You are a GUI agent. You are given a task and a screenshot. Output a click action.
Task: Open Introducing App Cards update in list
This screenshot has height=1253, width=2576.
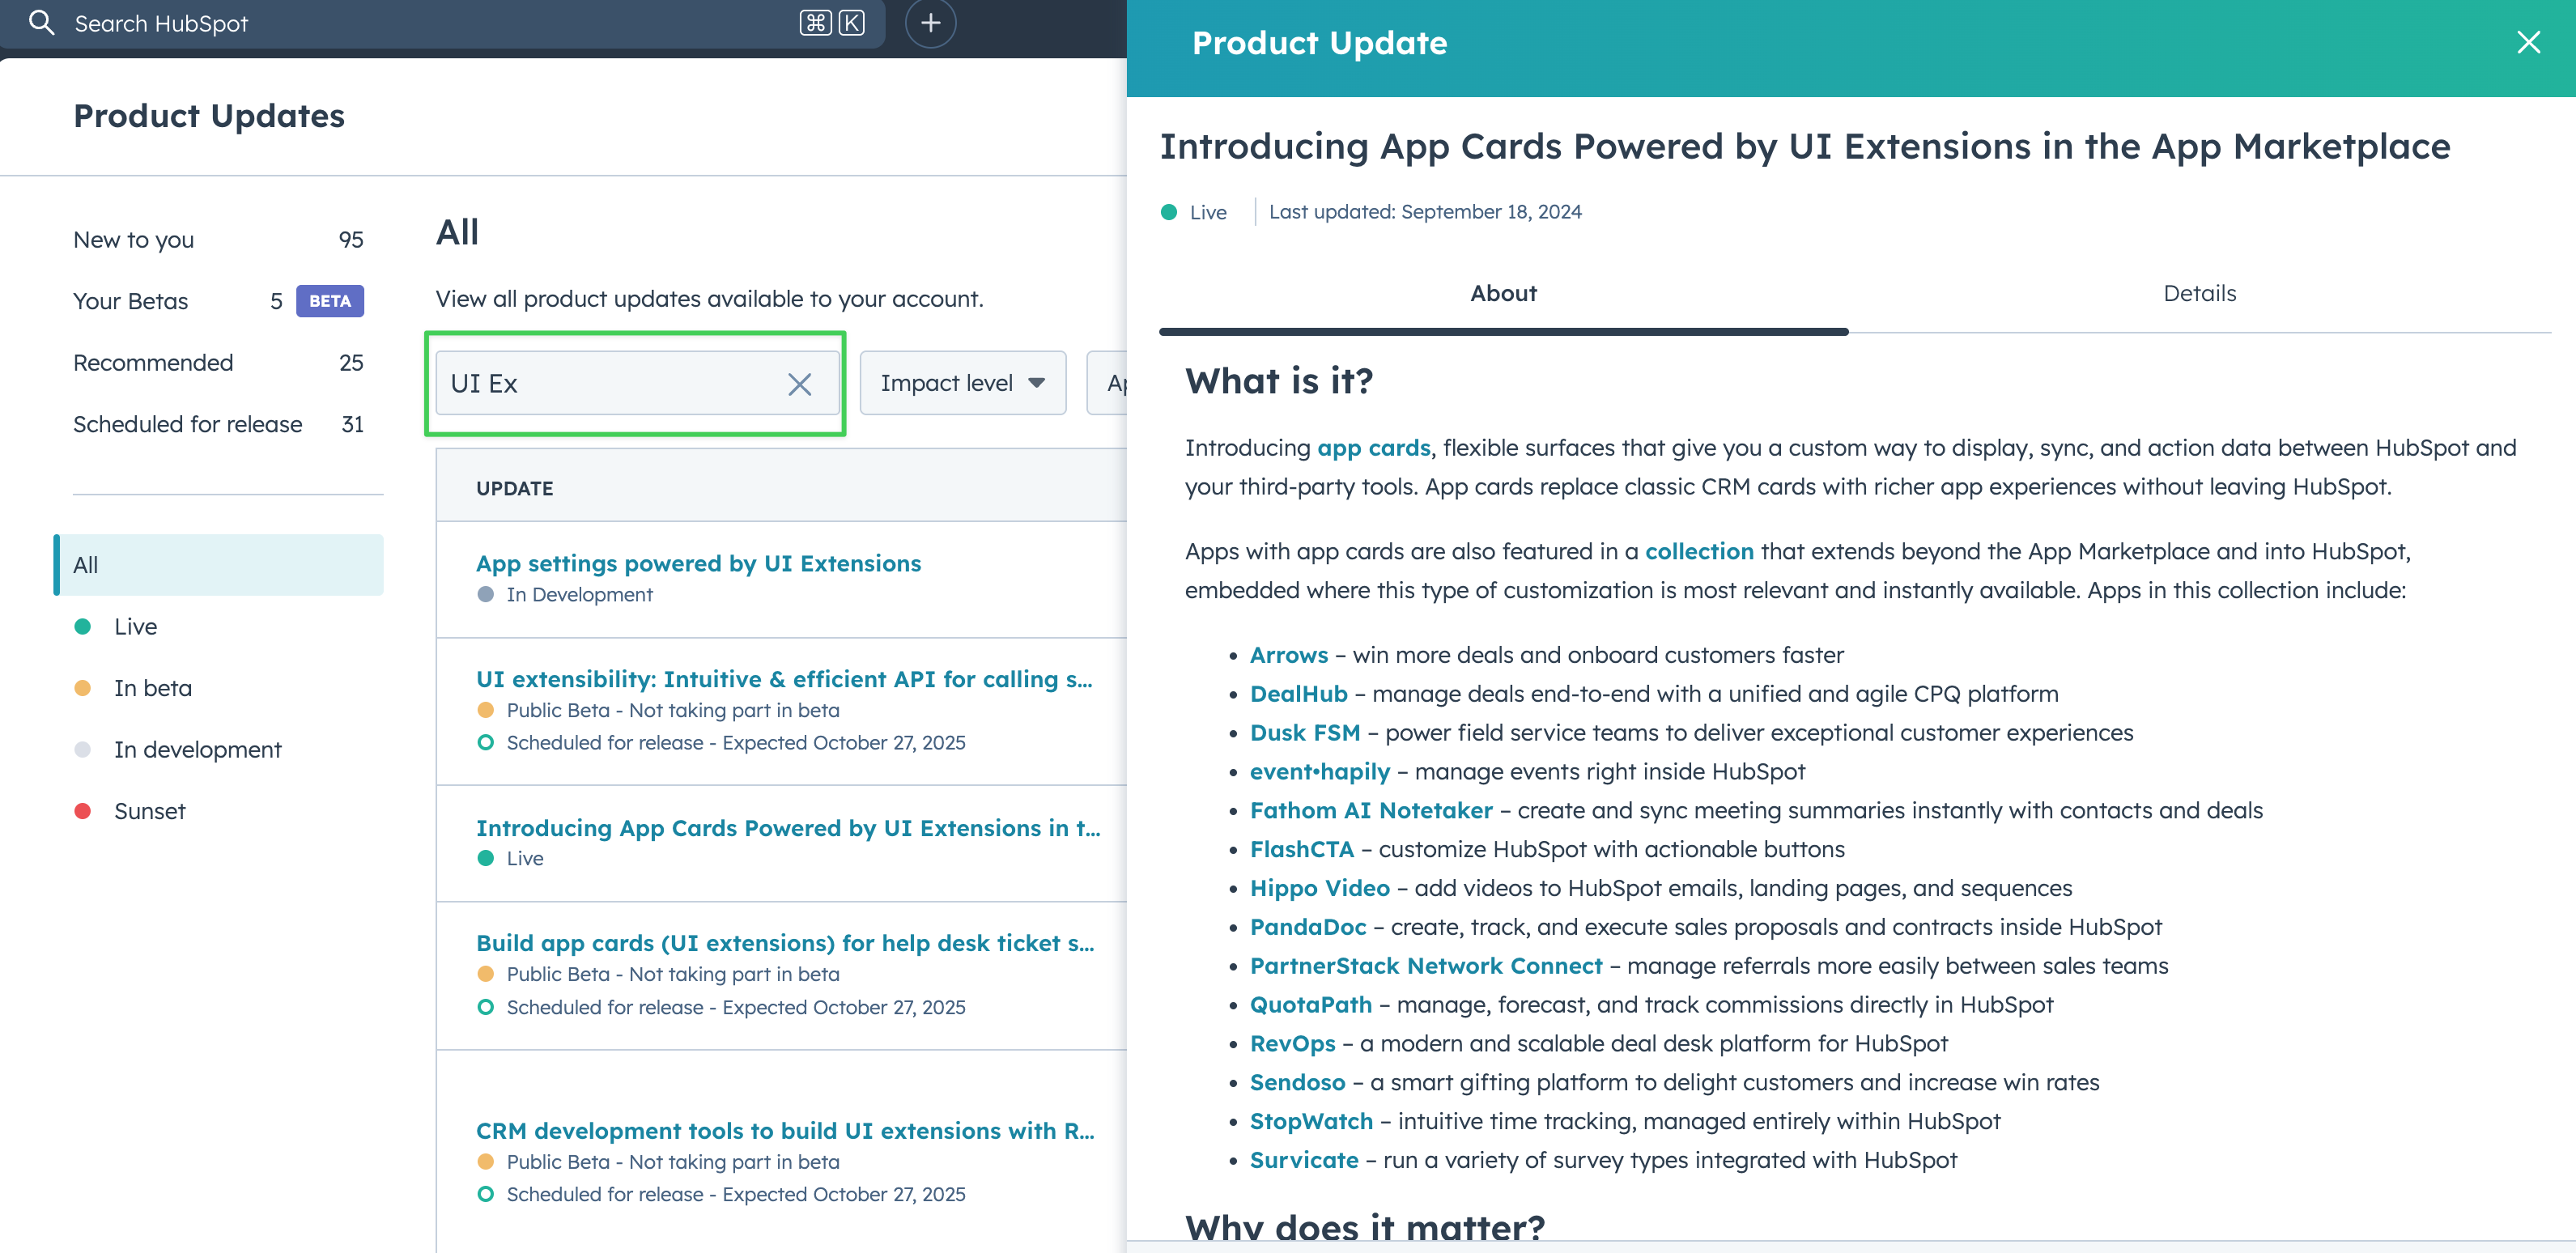(788, 828)
